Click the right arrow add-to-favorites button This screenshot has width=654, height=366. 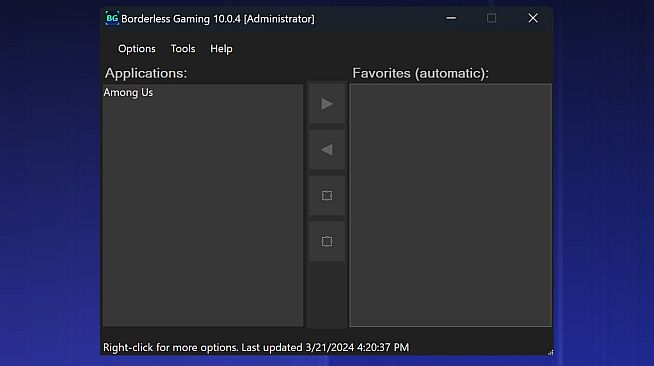pos(327,104)
